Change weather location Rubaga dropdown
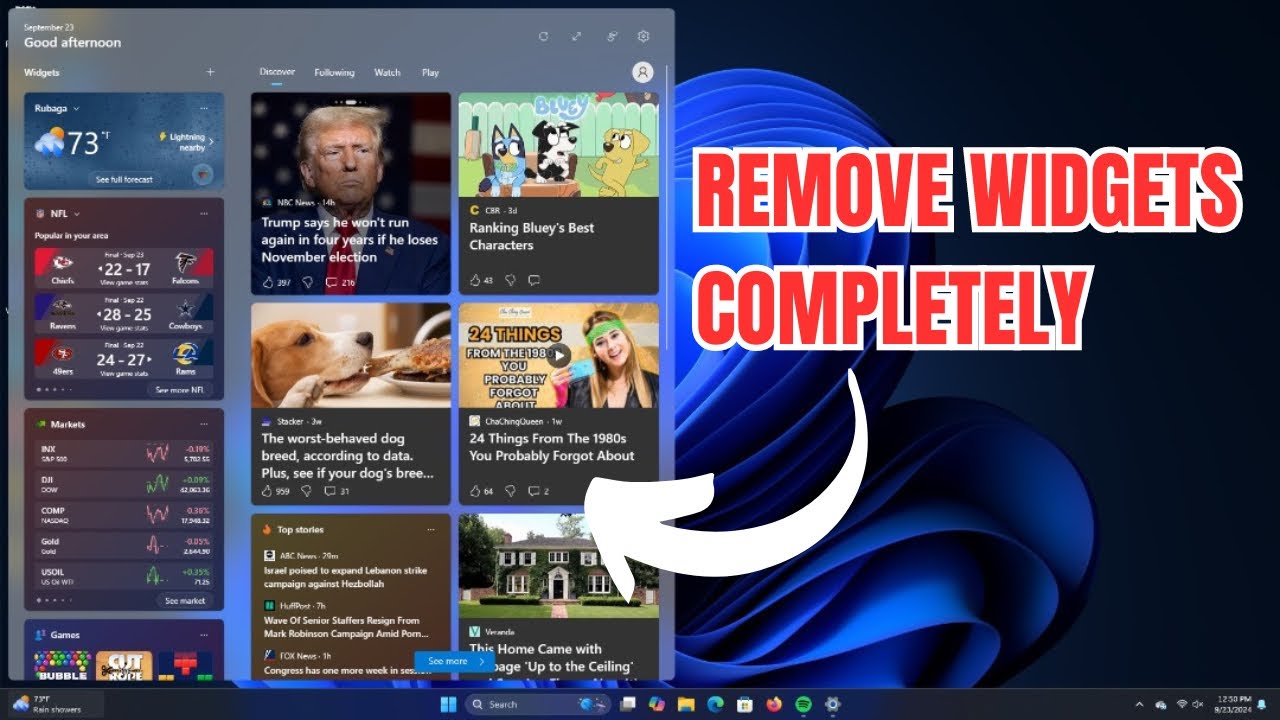Image resolution: width=1280 pixels, height=720 pixels. tap(57, 108)
